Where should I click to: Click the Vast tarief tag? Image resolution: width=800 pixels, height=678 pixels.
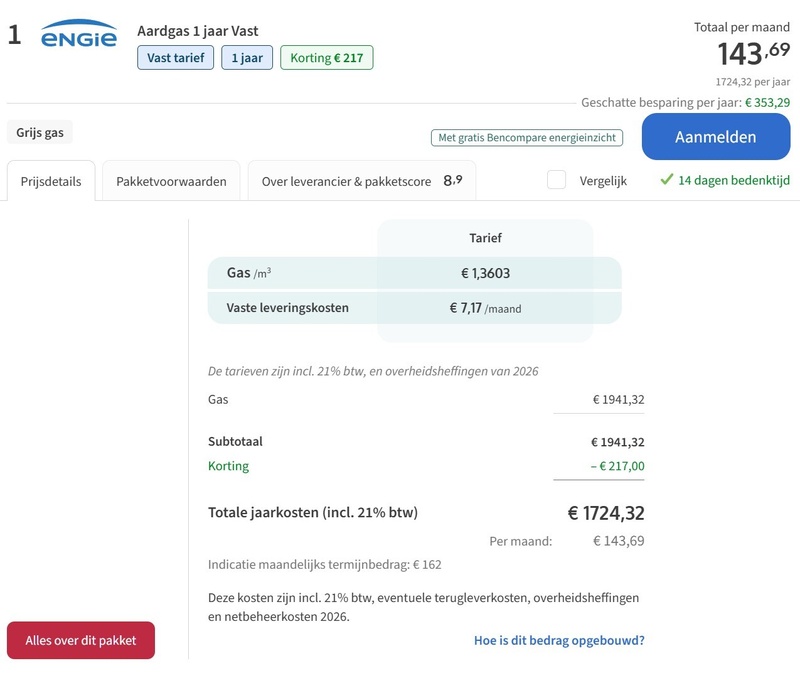coord(176,58)
